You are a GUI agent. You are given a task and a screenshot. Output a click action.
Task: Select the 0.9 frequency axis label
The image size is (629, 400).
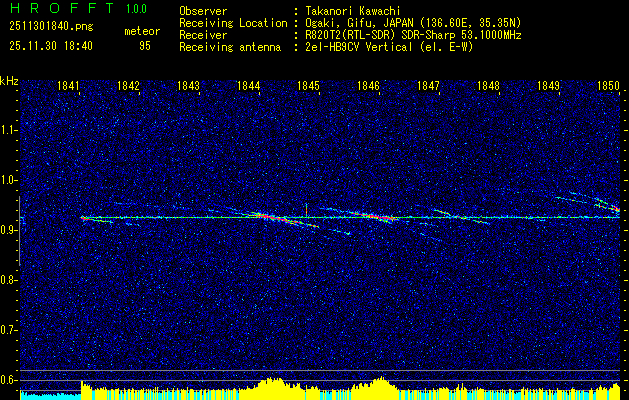(x=9, y=230)
